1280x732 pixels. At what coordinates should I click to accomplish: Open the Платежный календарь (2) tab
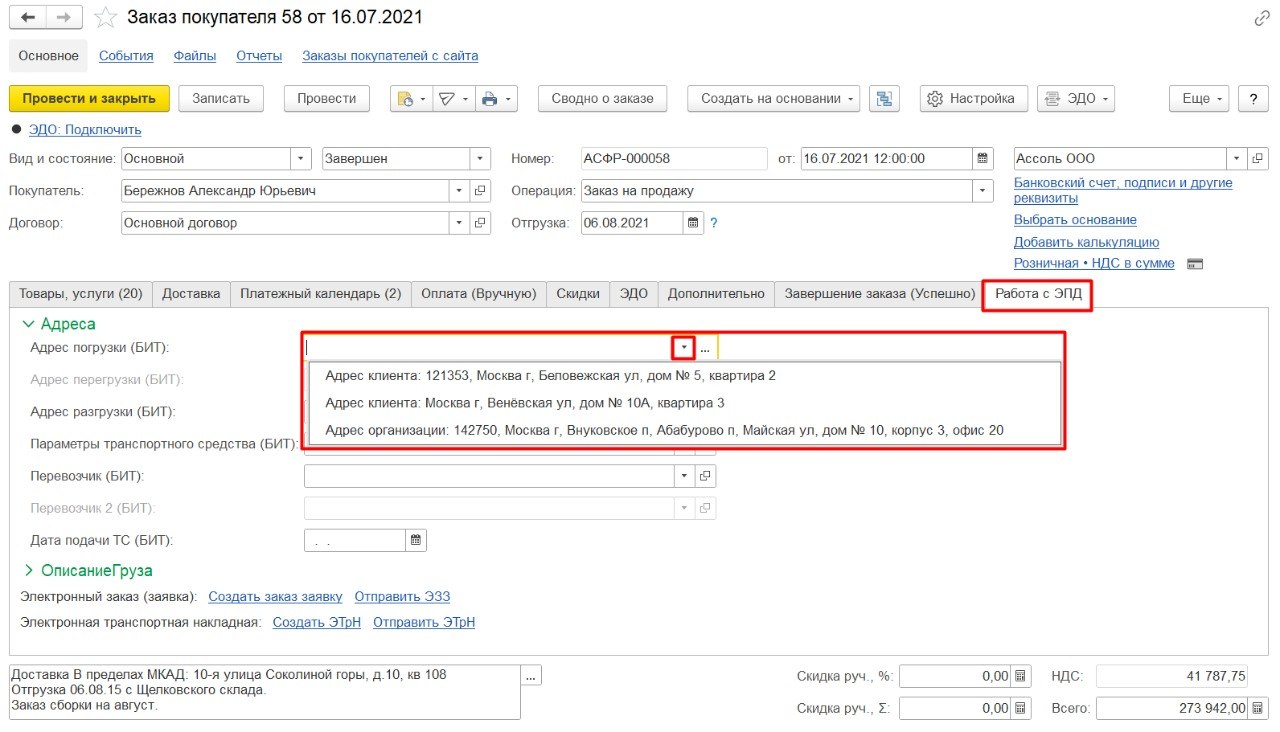pyautogui.click(x=321, y=294)
